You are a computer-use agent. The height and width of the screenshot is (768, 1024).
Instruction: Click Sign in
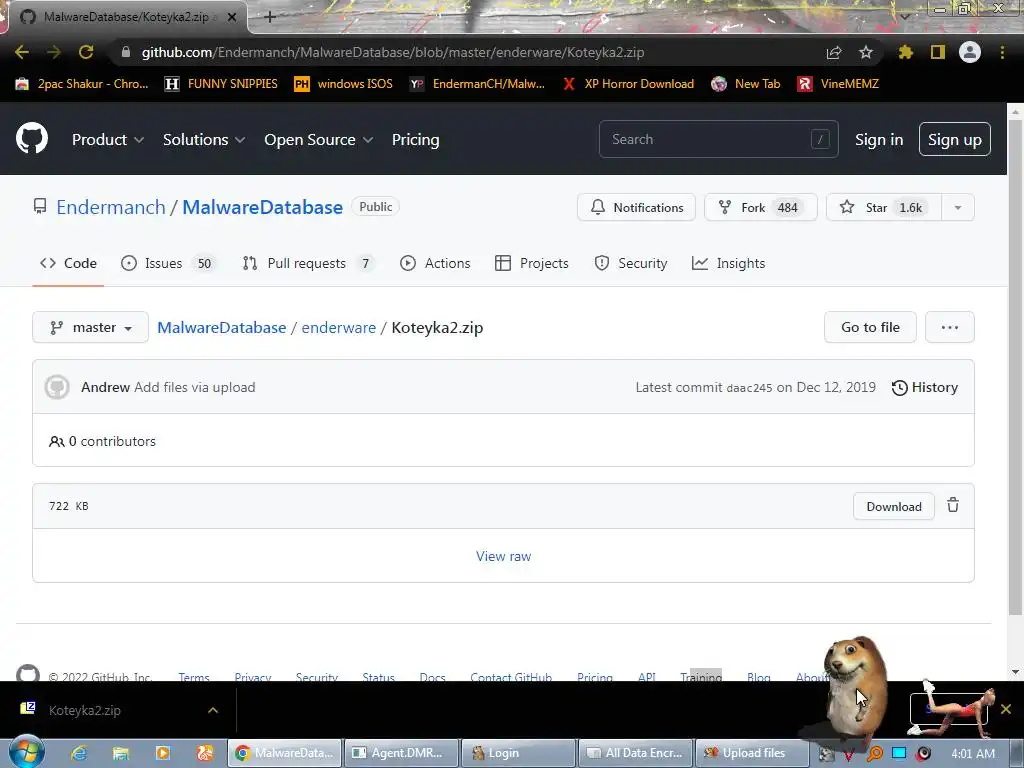[x=879, y=140]
